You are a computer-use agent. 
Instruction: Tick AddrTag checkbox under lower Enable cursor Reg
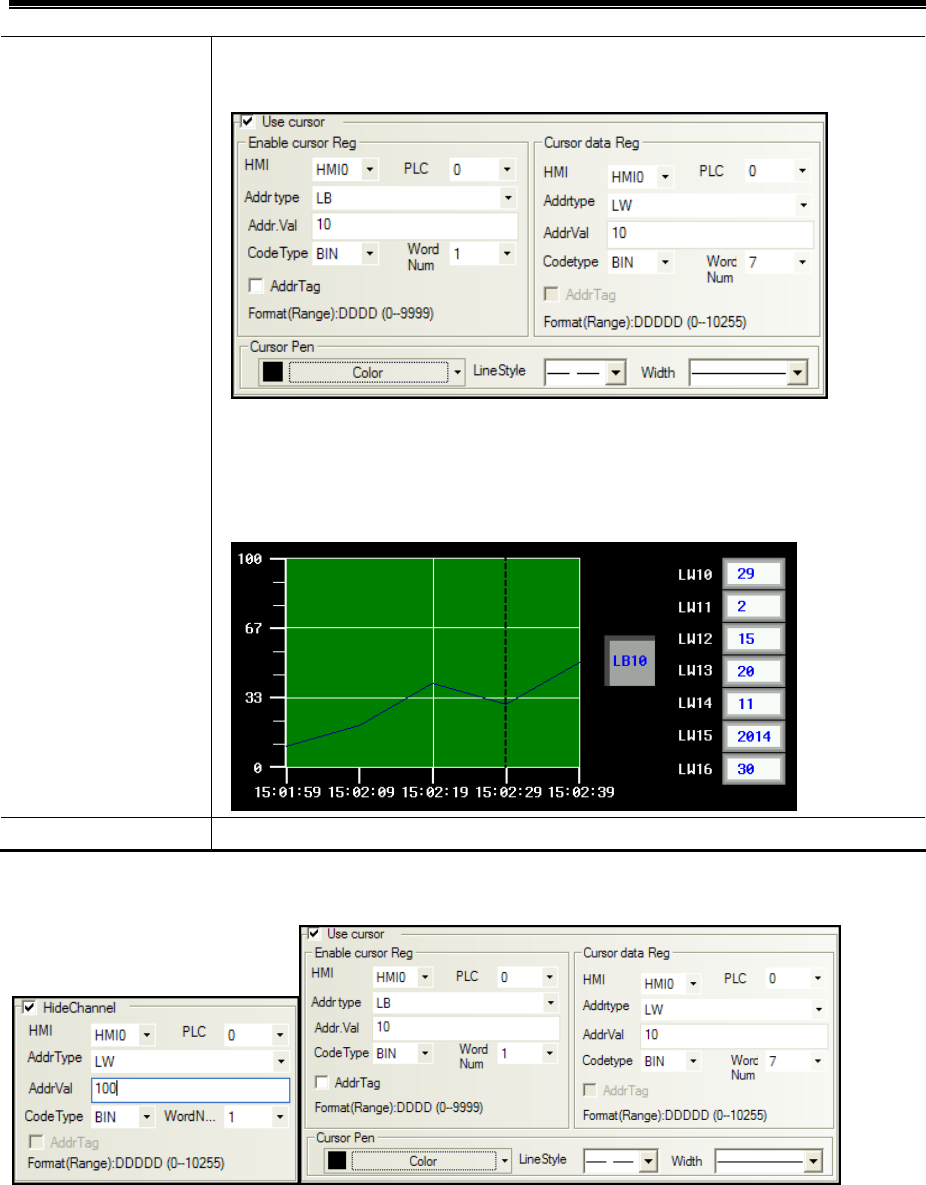point(322,1083)
